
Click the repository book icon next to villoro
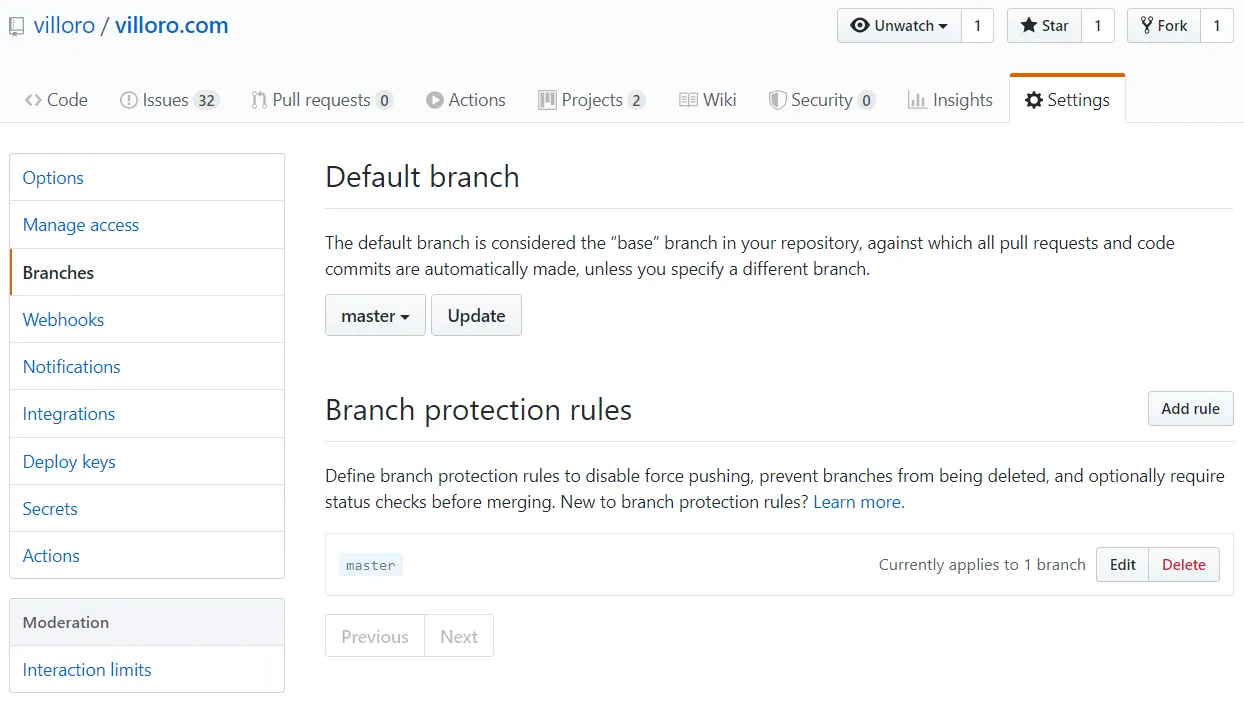coord(16,25)
